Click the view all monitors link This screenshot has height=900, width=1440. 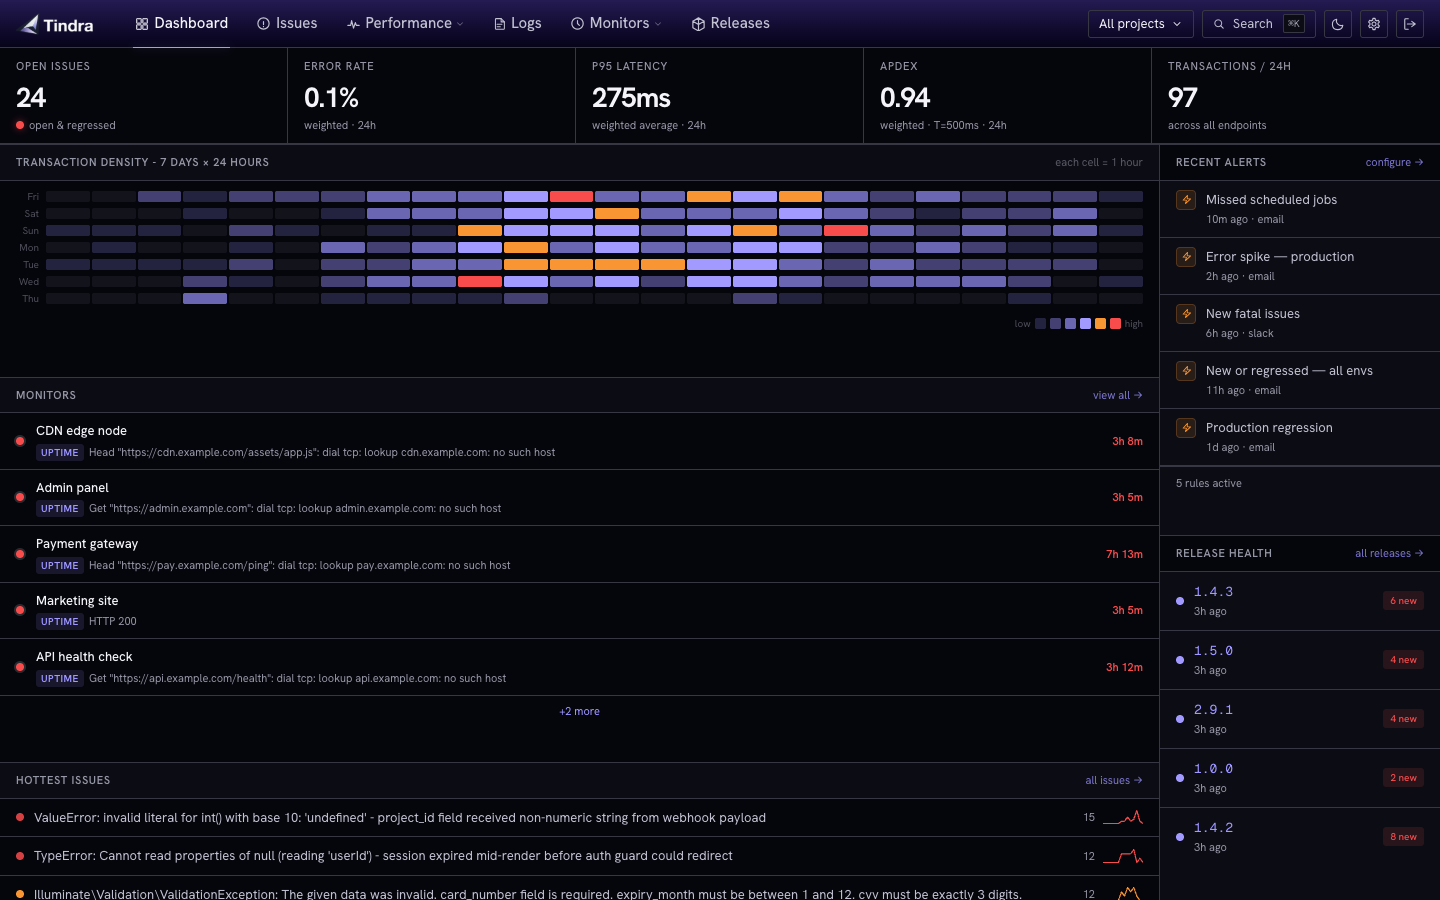pos(1117,395)
